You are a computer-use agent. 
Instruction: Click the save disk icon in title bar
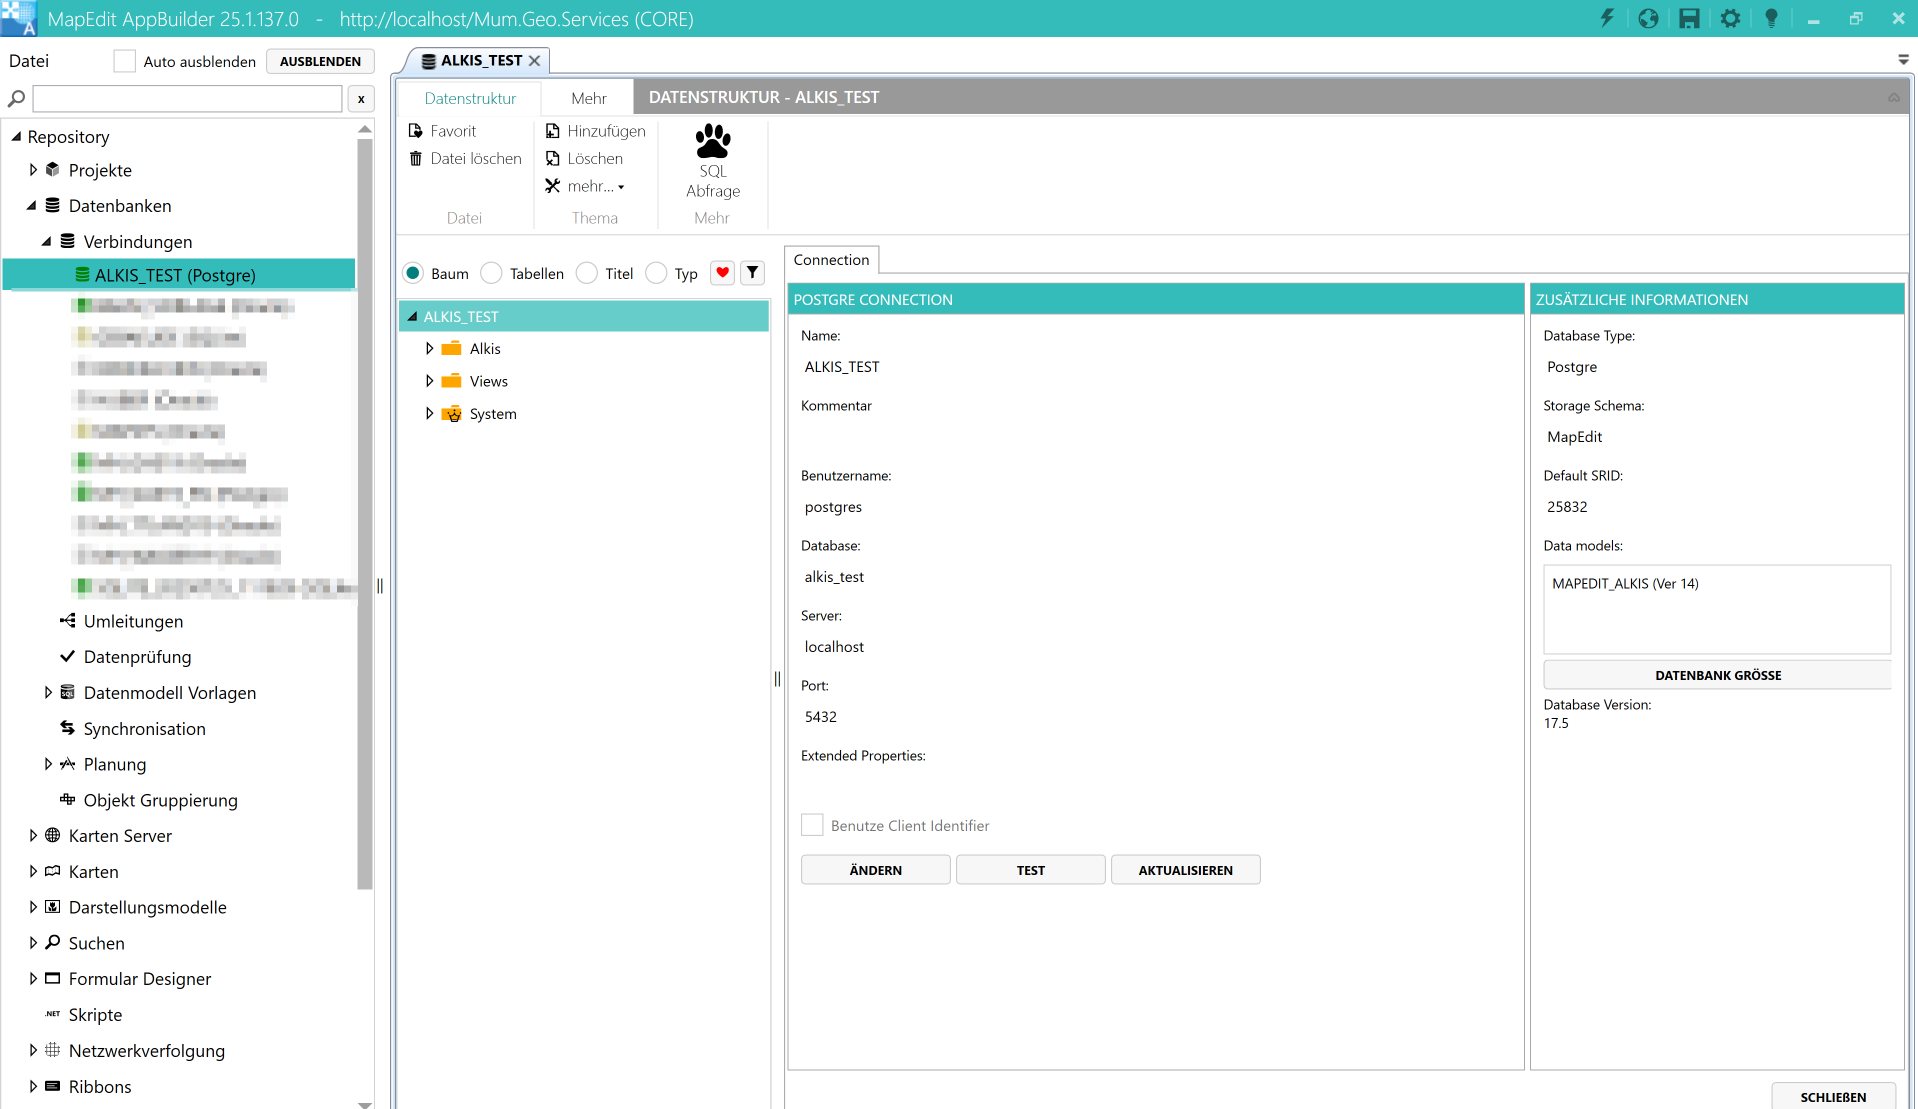(1689, 19)
